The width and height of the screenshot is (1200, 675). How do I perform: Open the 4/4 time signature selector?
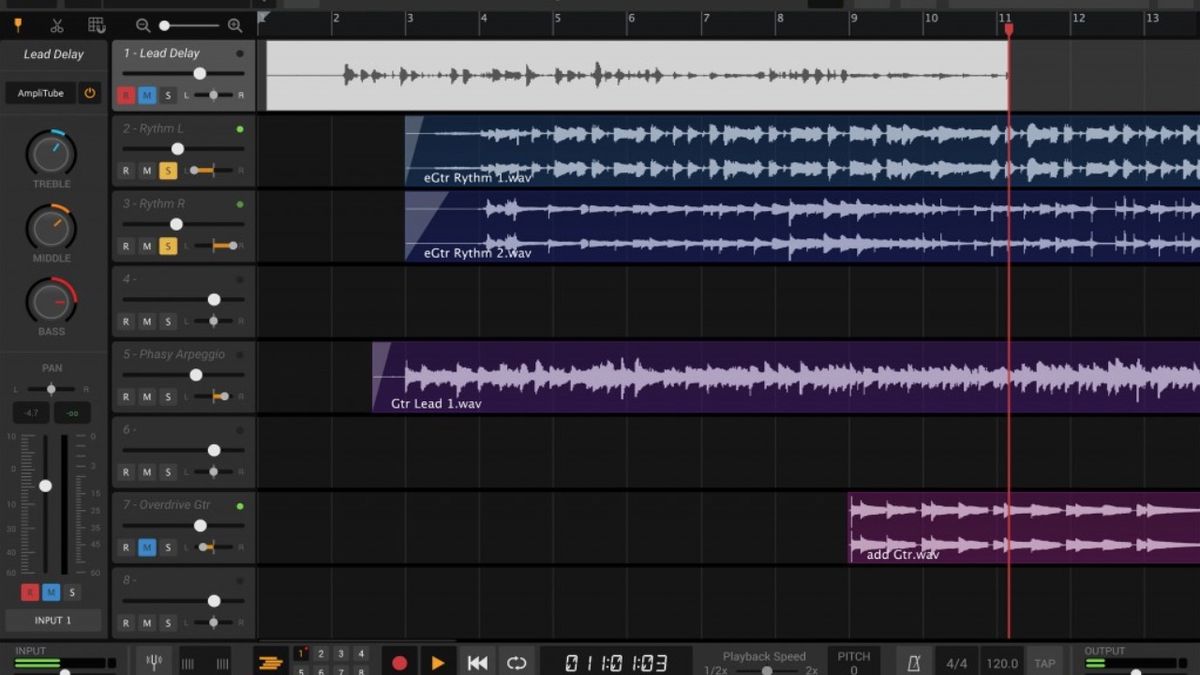(957, 662)
